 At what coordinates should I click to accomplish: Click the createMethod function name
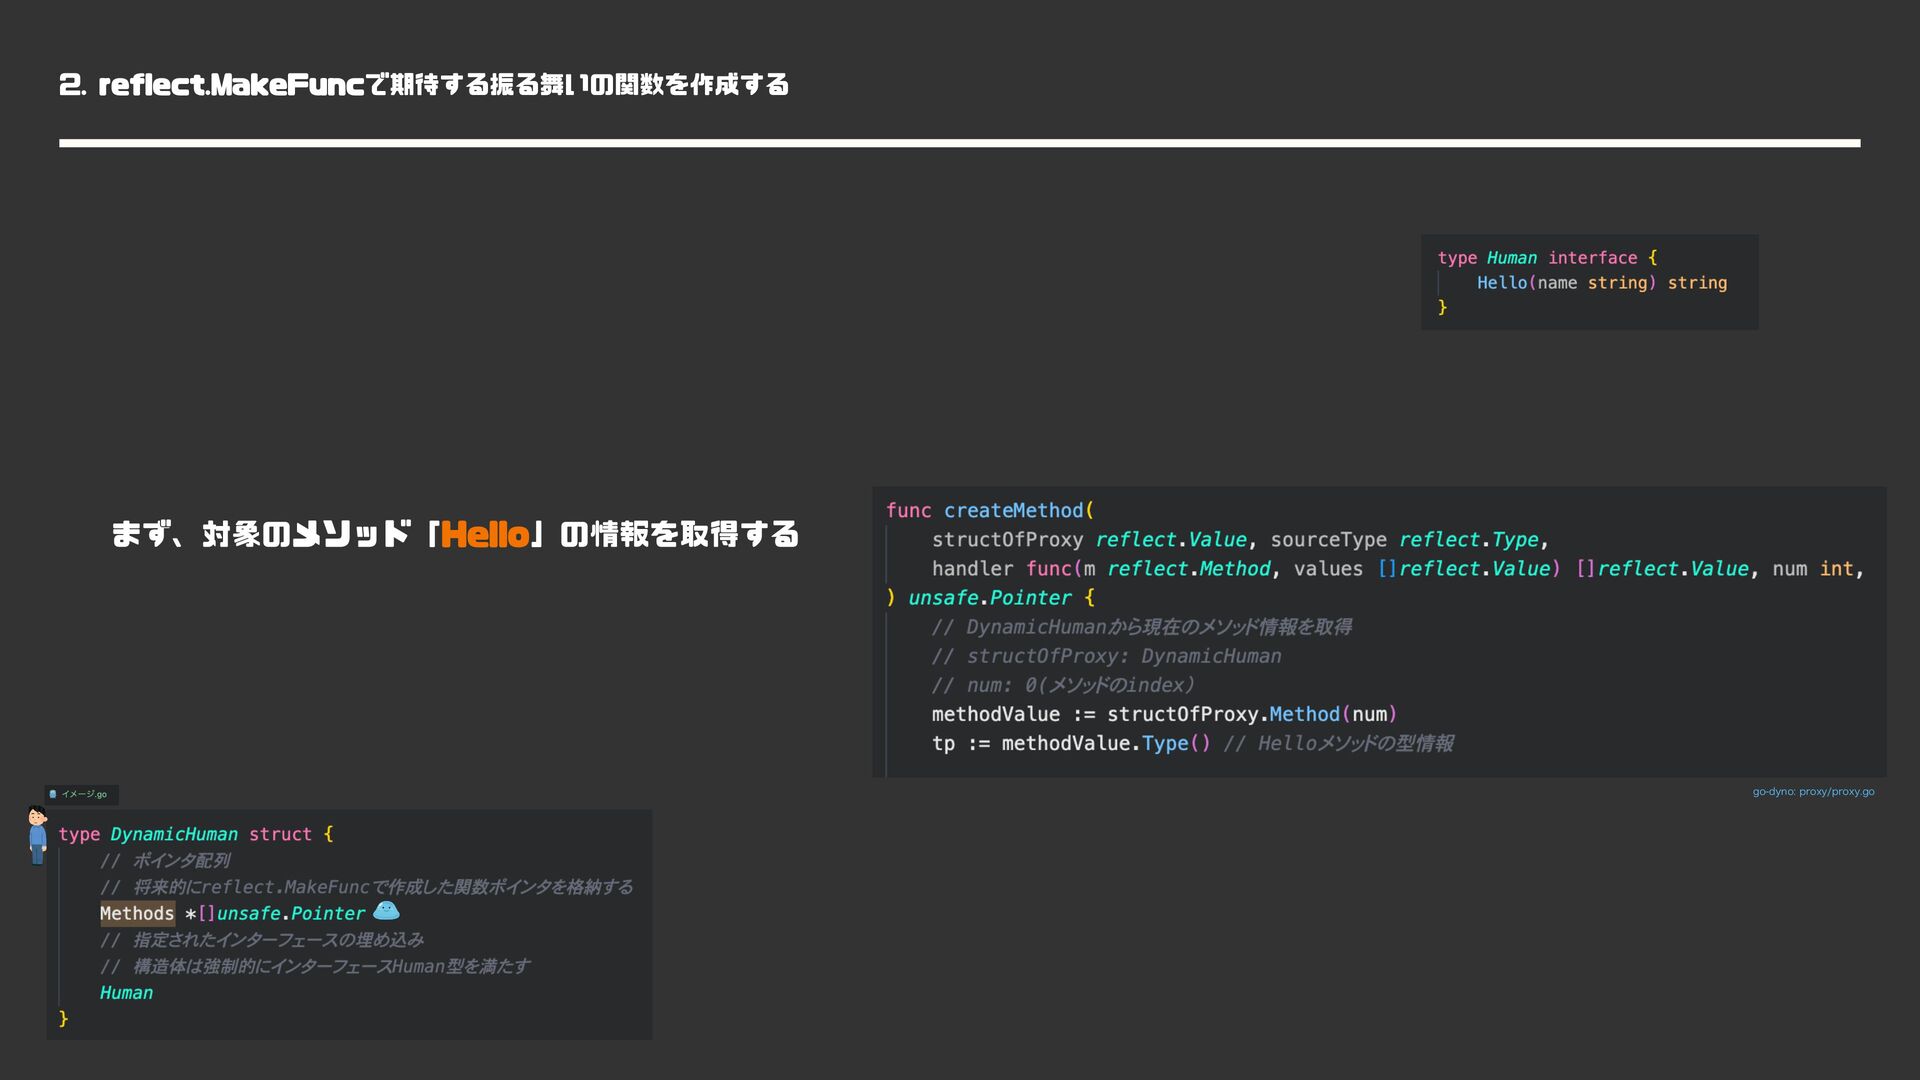[1013, 510]
